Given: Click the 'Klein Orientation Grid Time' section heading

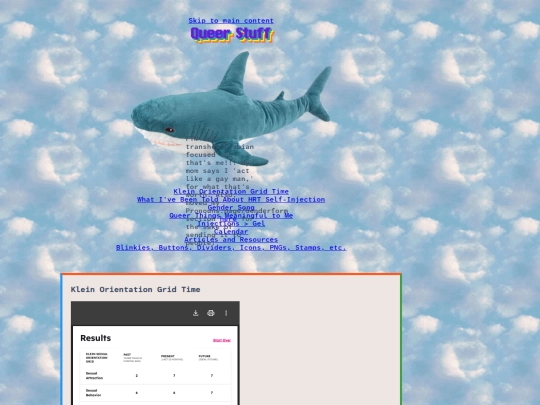Looking at the screenshot, I should pyautogui.click(x=135, y=289).
